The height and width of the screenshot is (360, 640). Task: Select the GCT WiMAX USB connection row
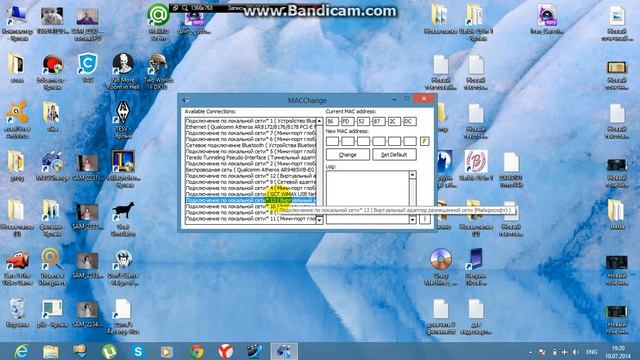click(x=251, y=194)
